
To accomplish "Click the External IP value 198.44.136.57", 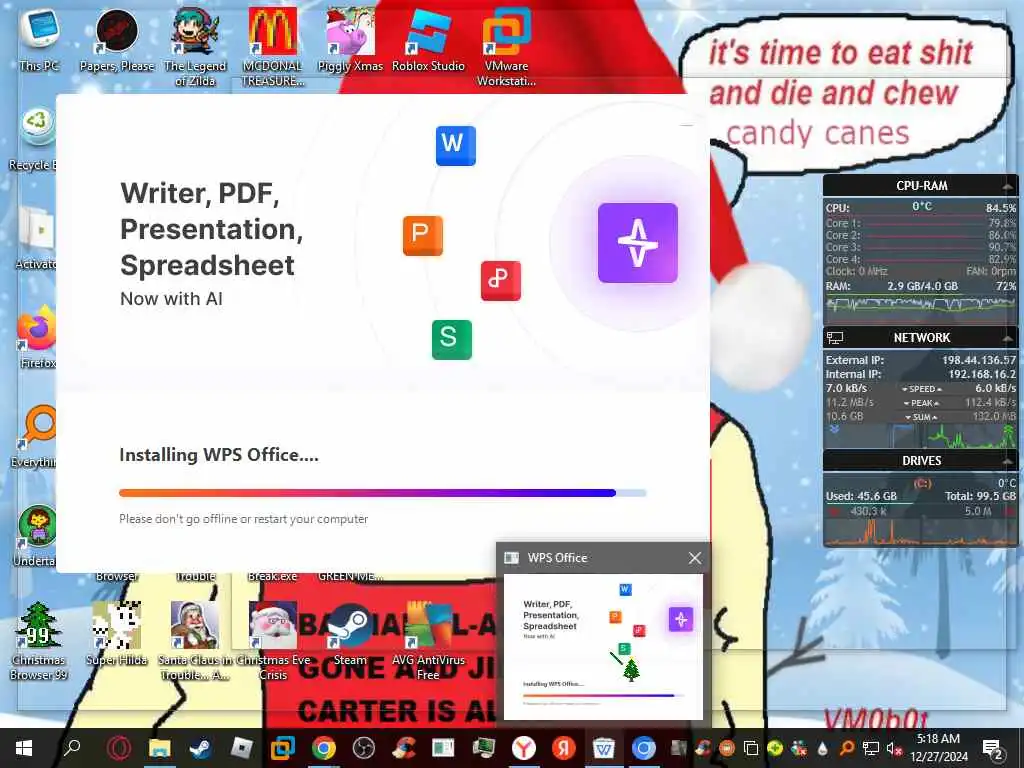I will (x=978, y=360).
